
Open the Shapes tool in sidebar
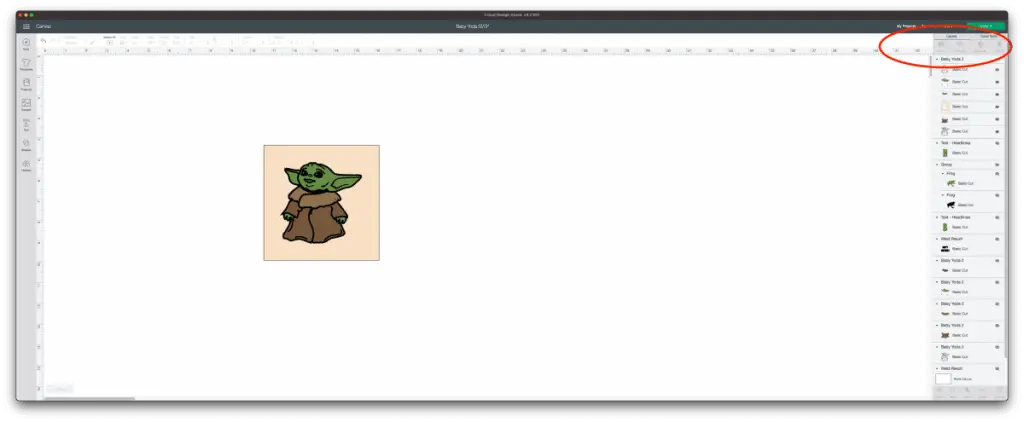pyautogui.click(x=26, y=144)
